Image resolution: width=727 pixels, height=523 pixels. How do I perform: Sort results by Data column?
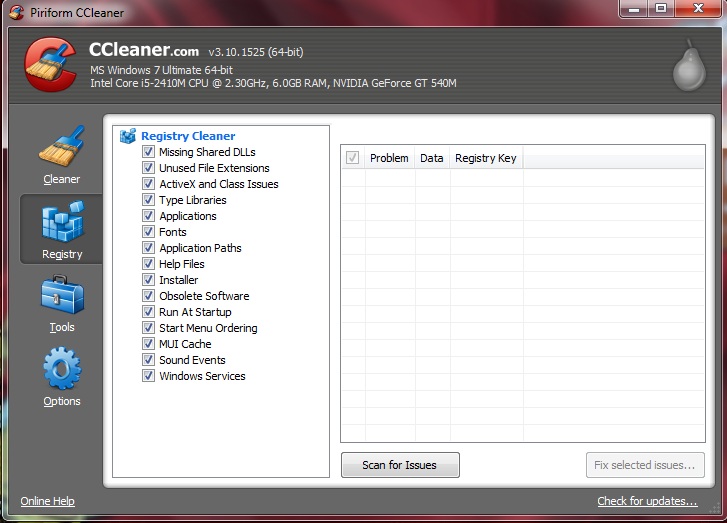[x=432, y=158]
